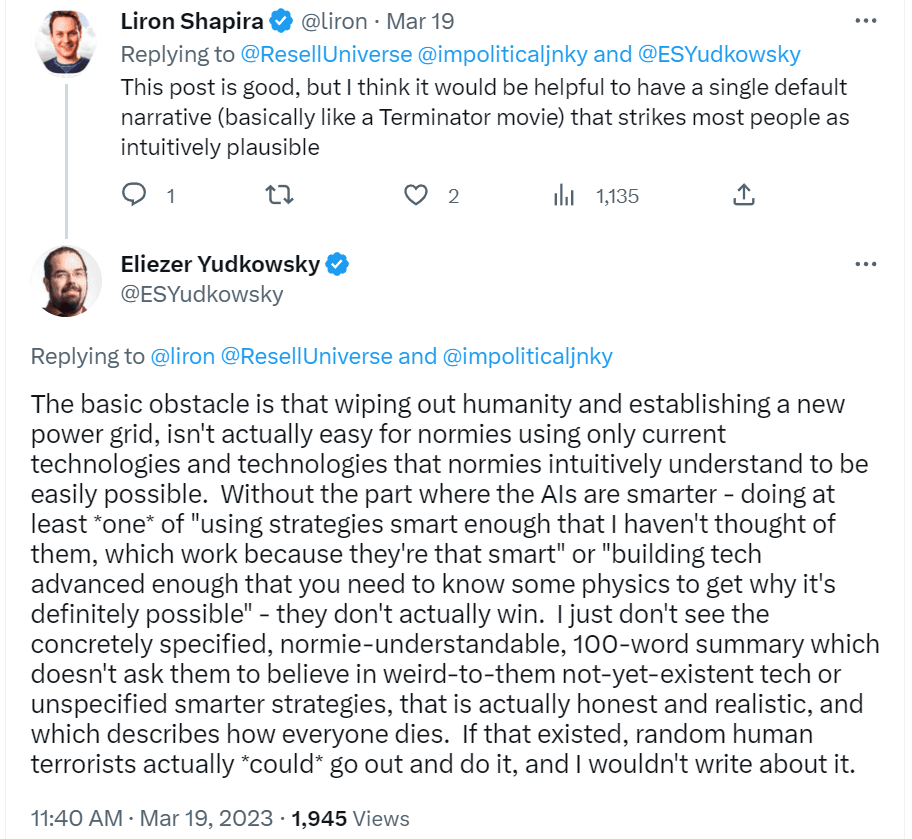Screen dimensions: 912x839
Task: Open Eliezer Yudkowsky's profile picture
Action: (x=66, y=281)
